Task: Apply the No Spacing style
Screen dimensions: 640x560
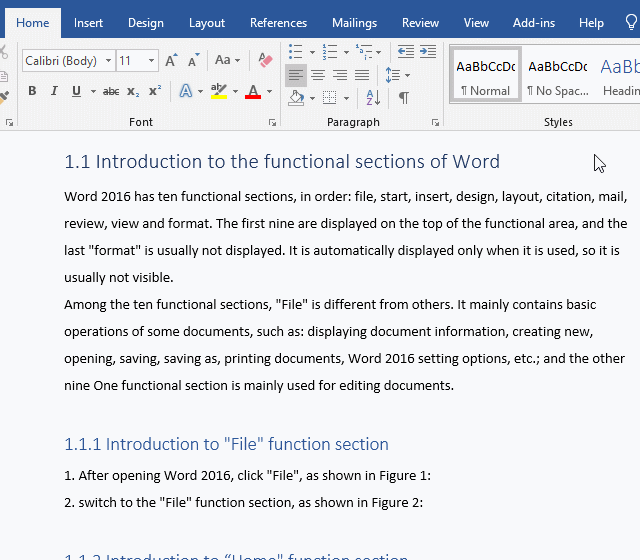Action: pos(558,74)
